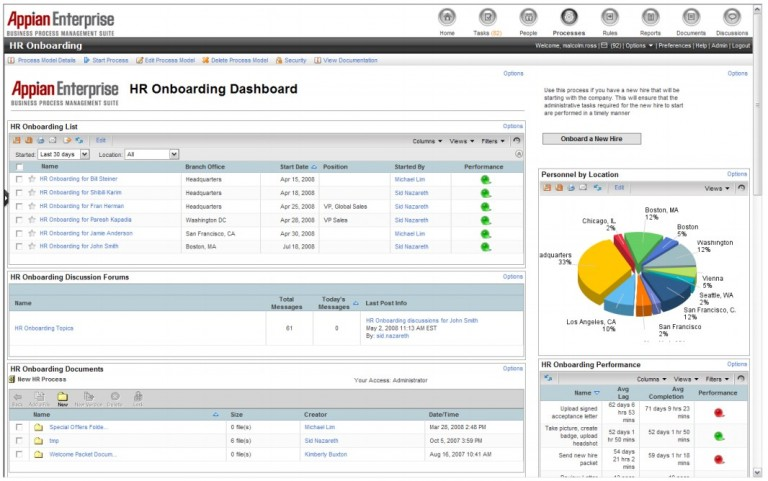Click the Special Offers folder icon
The width and height of the screenshot is (768, 481).
pyautogui.click(x=38, y=427)
